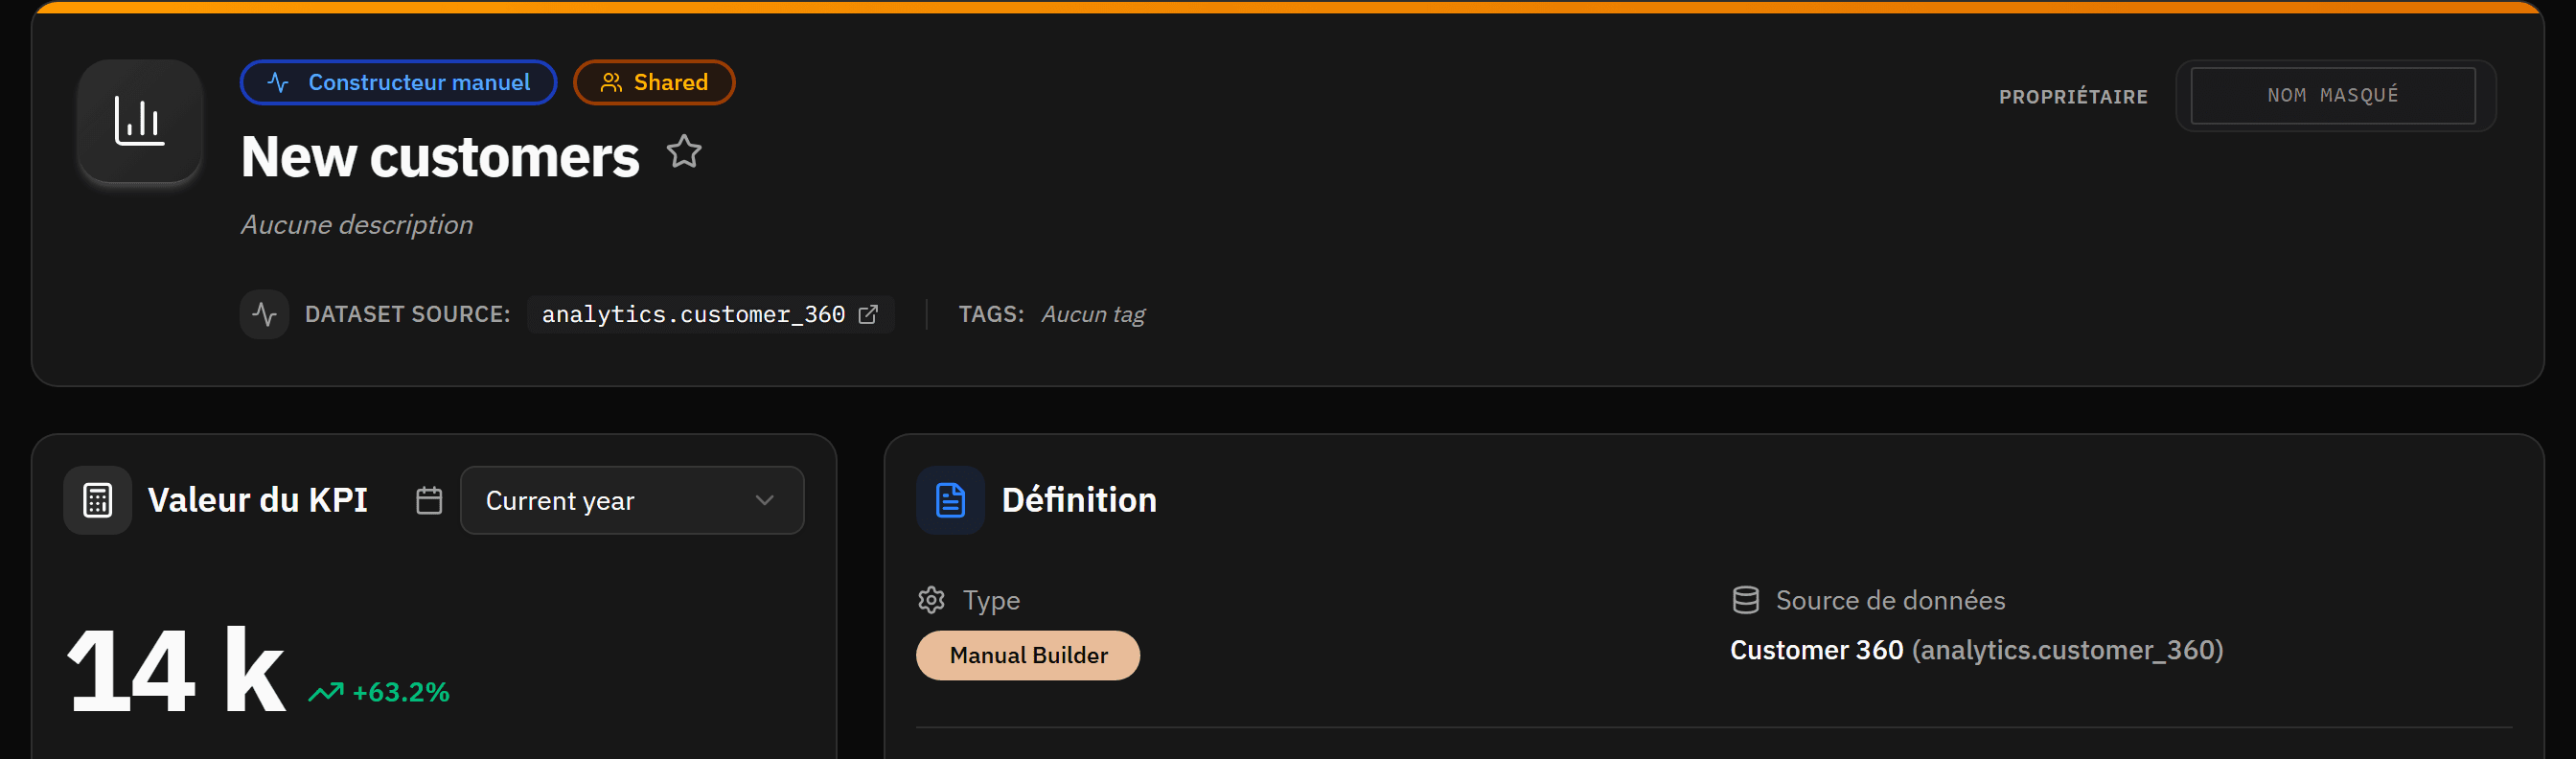This screenshot has width=2576, height=759.
Task: Click the green trend arrow next to +63.2%
Action: click(x=325, y=692)
